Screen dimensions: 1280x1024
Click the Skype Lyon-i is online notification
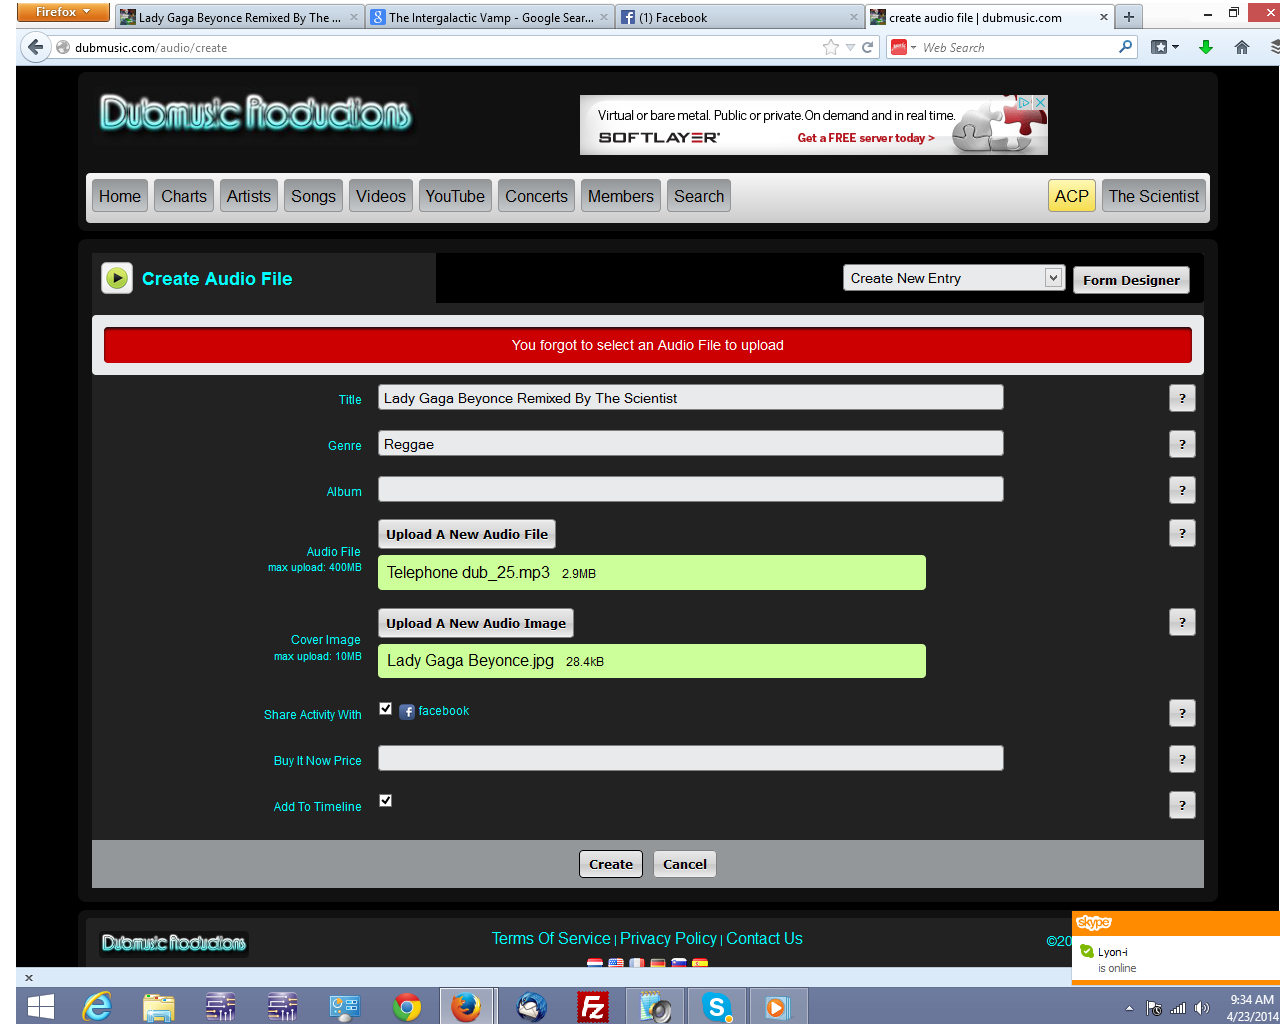[x=1176, y=947]
